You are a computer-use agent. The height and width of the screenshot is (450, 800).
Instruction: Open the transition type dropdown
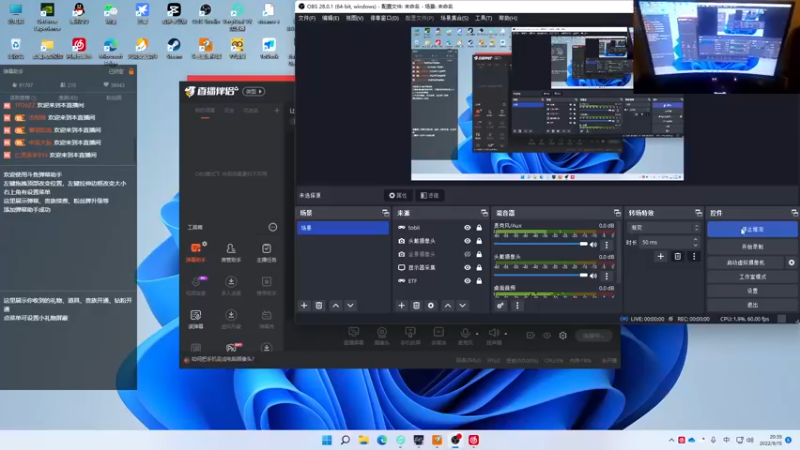pyautogui.click(x=664, y=228)
